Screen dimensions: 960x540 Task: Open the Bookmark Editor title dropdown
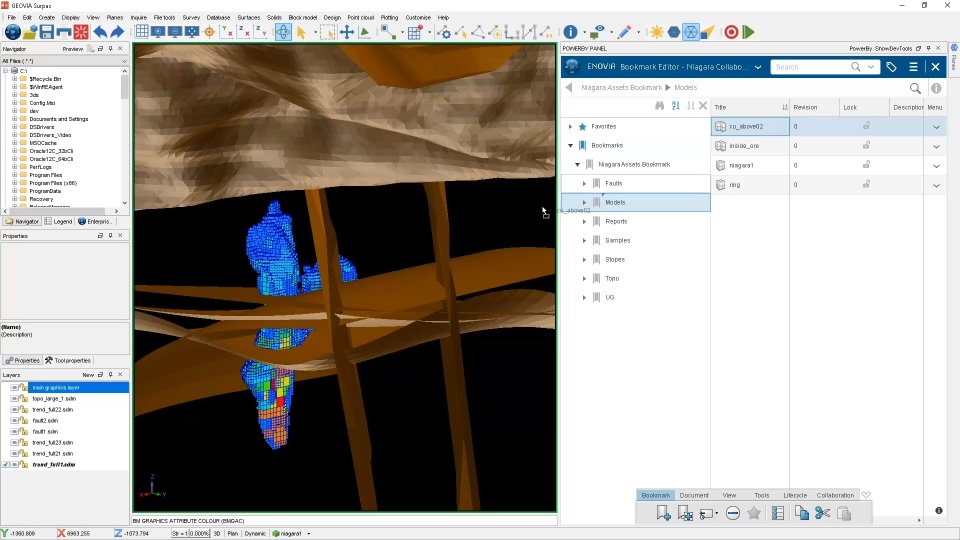[758, 67]
